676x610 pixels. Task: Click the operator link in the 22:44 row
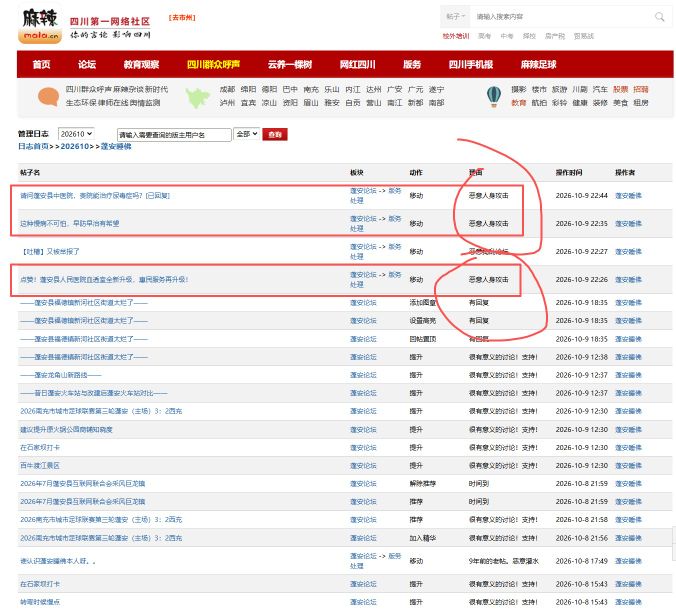pyautogui.click(x=628, y=196)
